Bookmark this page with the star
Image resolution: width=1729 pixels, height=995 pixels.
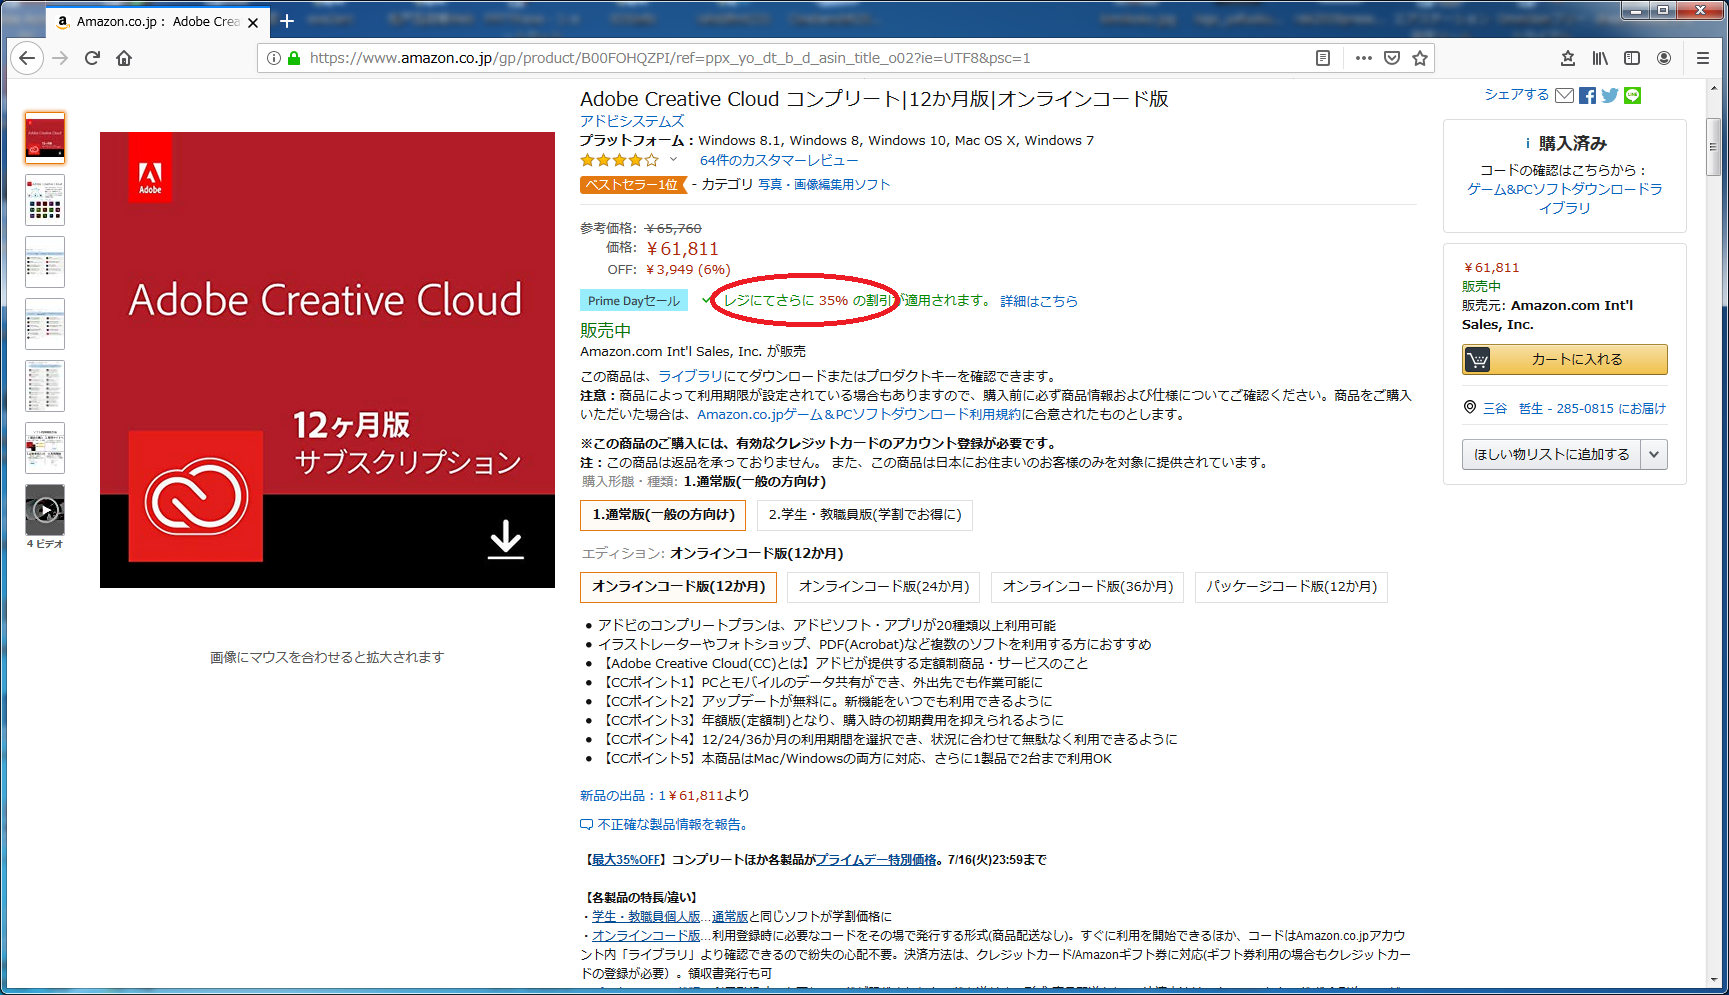coord(1420,58)
